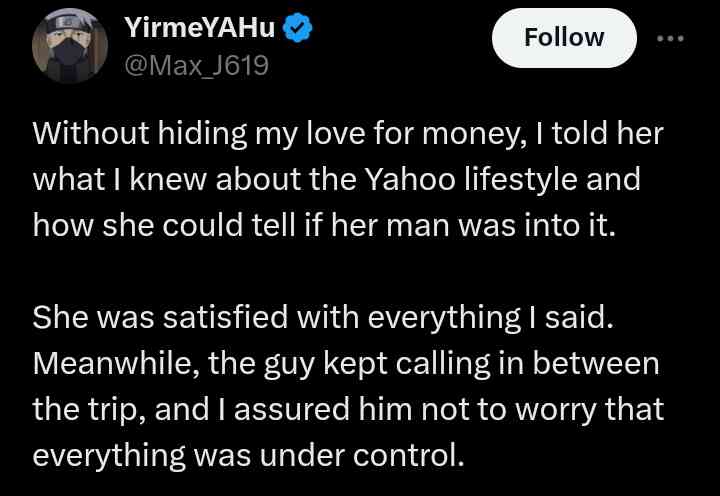The image size is (720, 496).
Task: Follow the YirmeYAHu account
Action: point(564,38)
